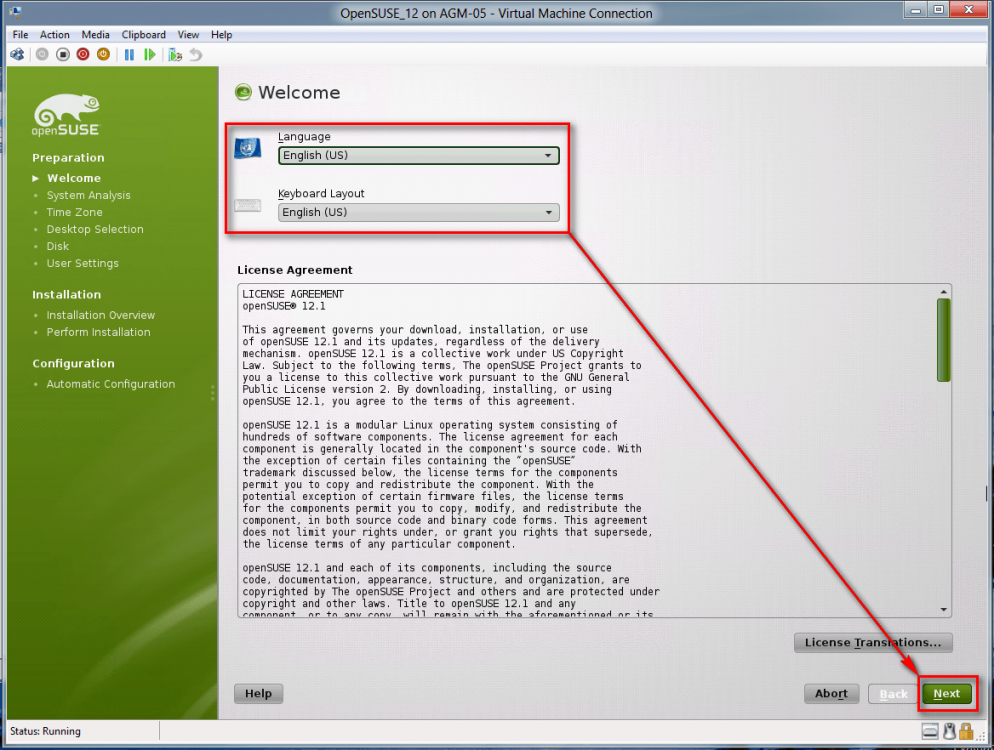Click the Revert arrow icon
This screenshot has width=994, height=750.
(x=196, y=55)
